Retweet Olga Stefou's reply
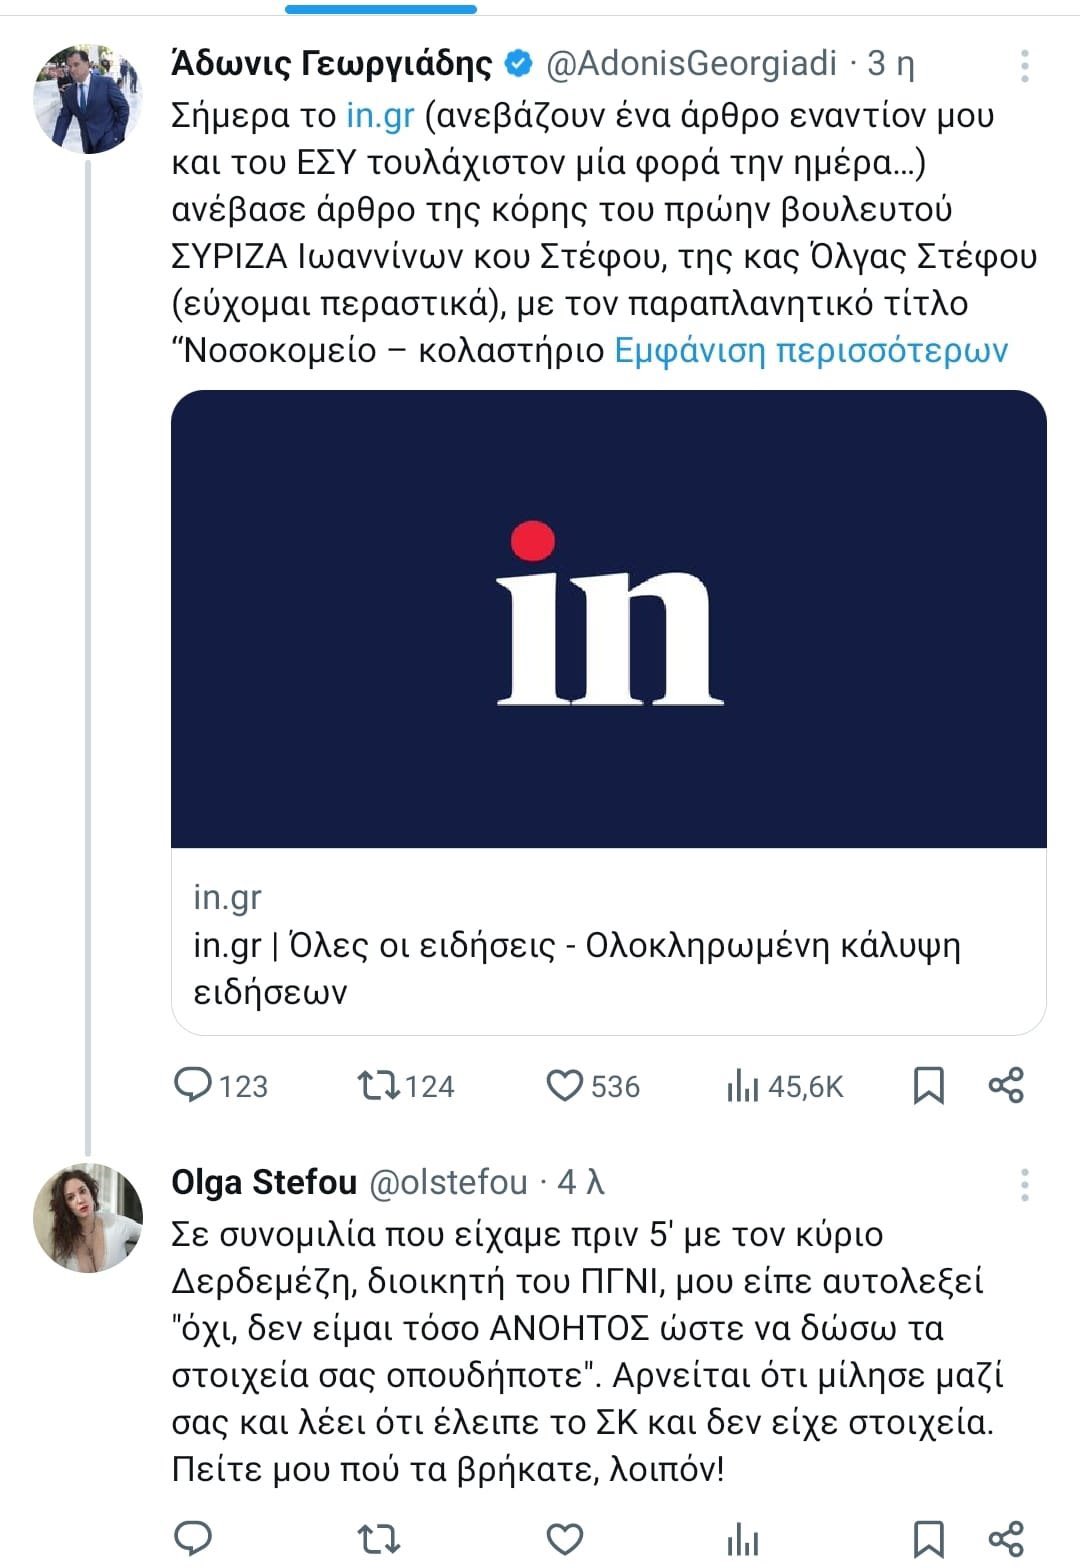 (380, 1539)
